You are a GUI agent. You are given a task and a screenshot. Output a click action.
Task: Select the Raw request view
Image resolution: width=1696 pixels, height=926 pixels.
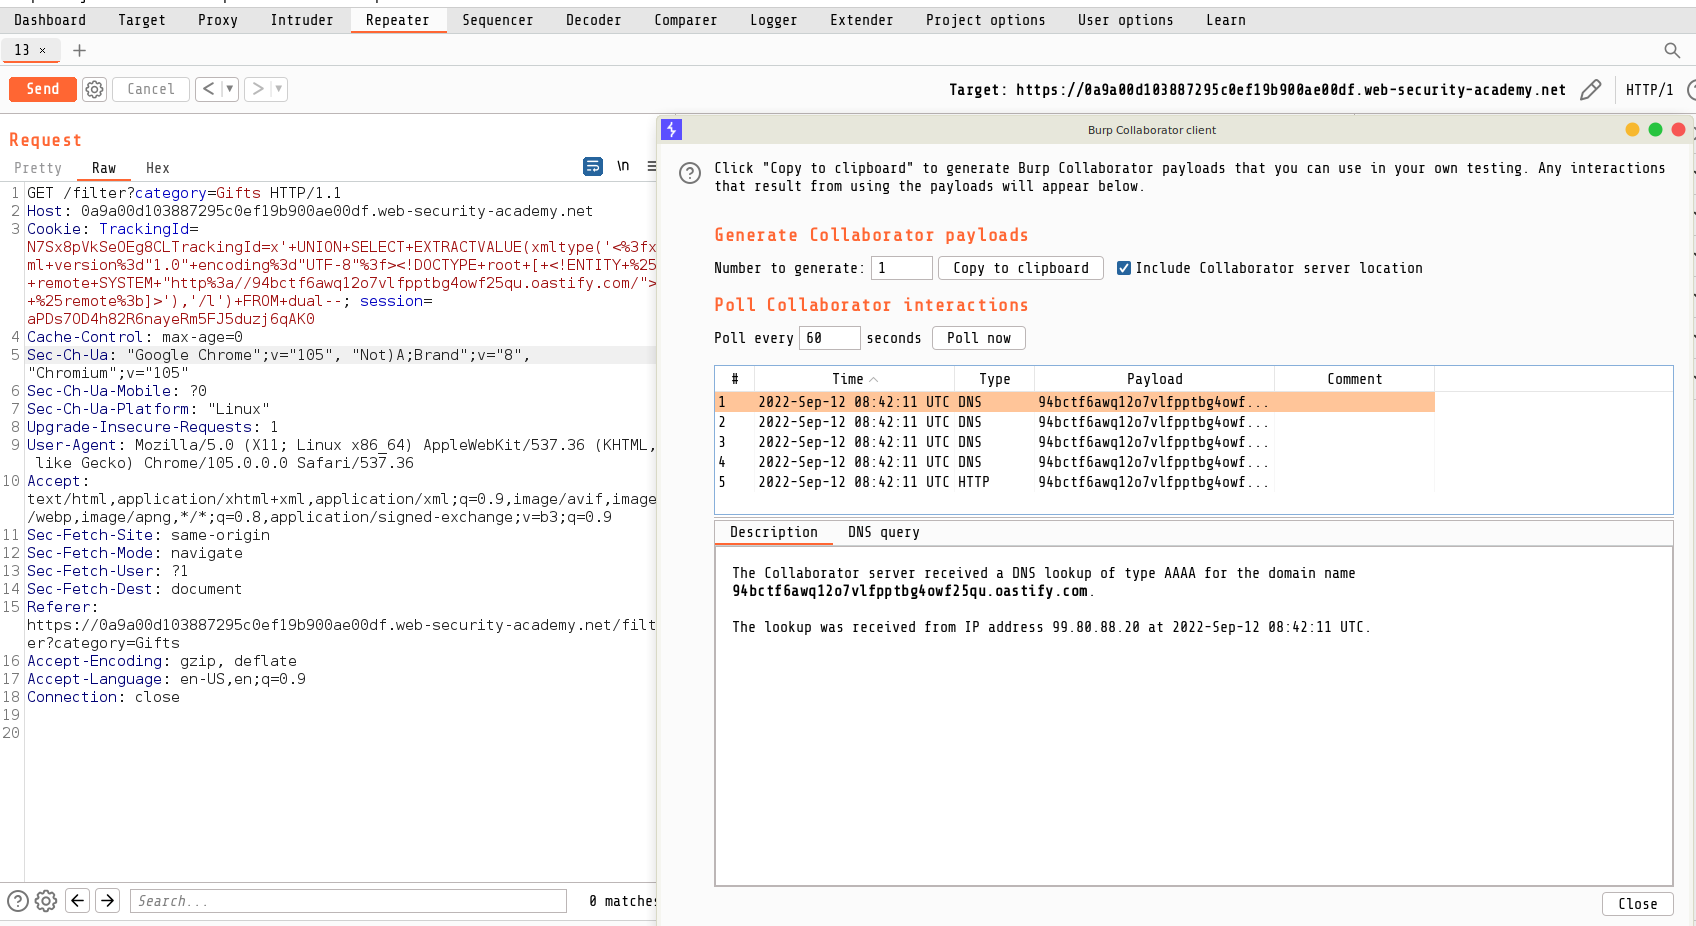104,168
